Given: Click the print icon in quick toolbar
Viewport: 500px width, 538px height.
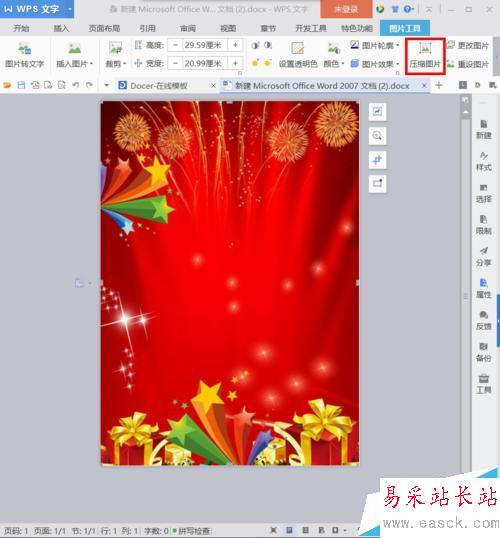Looking at the screenshot, I should 48,85.
